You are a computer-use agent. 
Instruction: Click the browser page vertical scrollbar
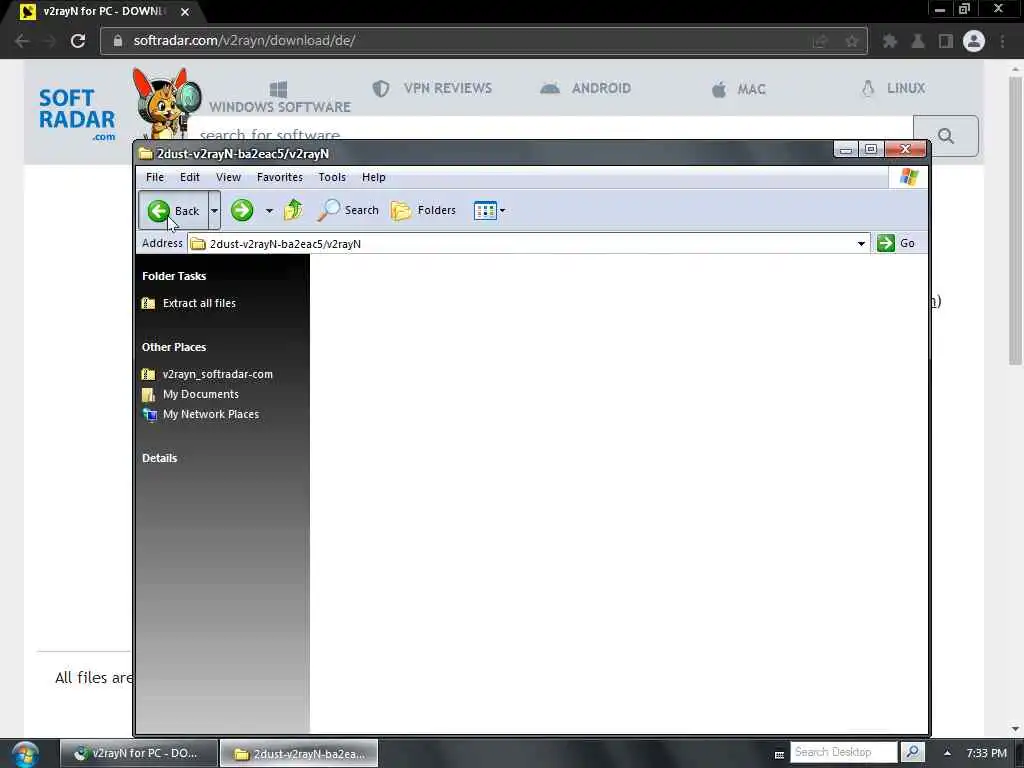(1015, 222)
